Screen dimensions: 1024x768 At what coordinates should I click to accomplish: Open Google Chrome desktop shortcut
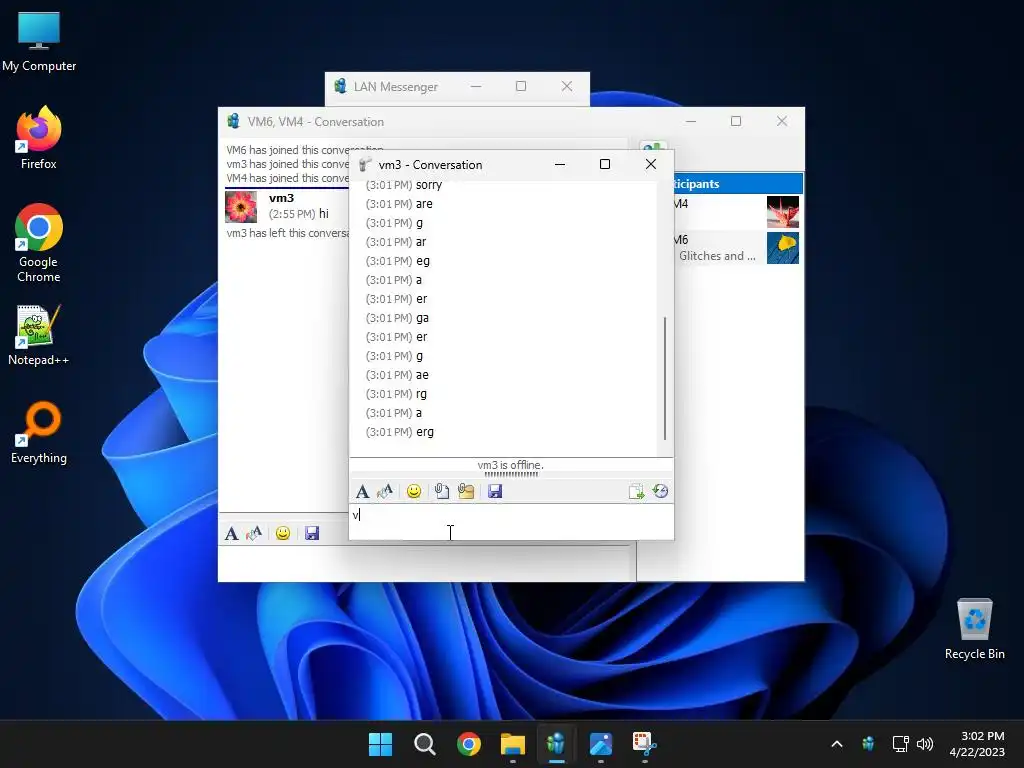tap(39, 243)
